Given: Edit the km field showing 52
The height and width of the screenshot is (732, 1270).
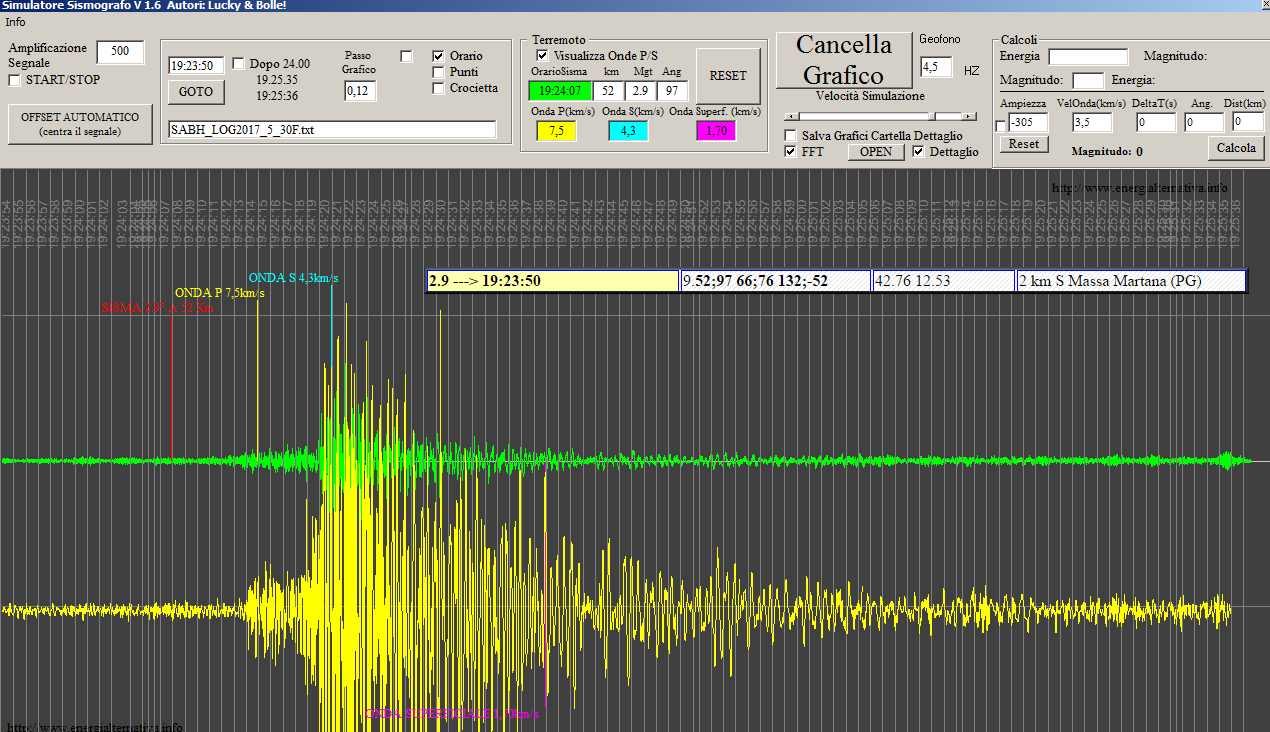Looking at the screenshot, I should tap(609, 91).
